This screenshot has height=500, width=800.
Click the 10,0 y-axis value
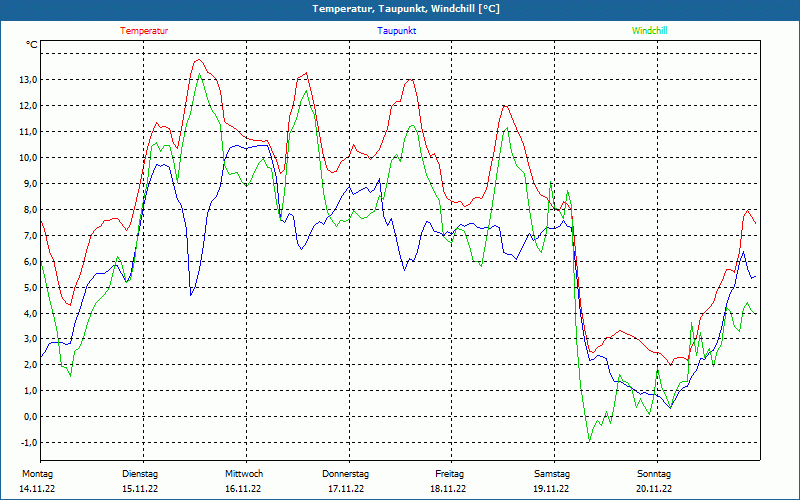pyautogui.click(x=29, y=158)
